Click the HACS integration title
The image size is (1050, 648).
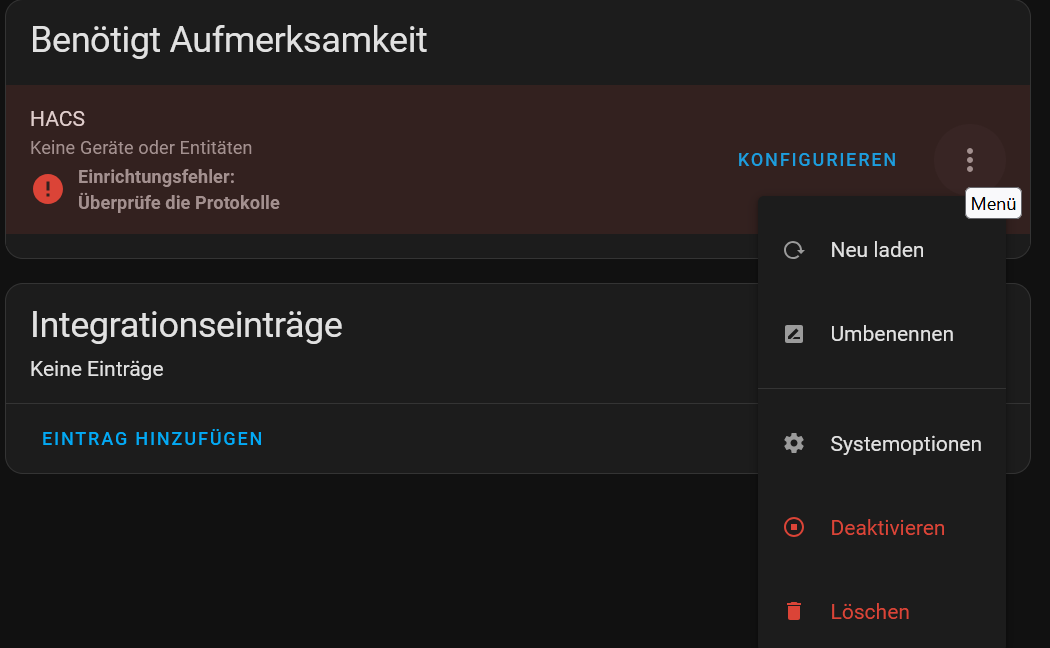coord(58,119)
